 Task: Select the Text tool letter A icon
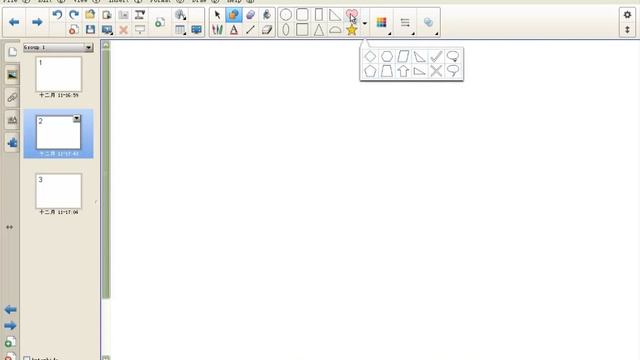[x=233, y=29]
